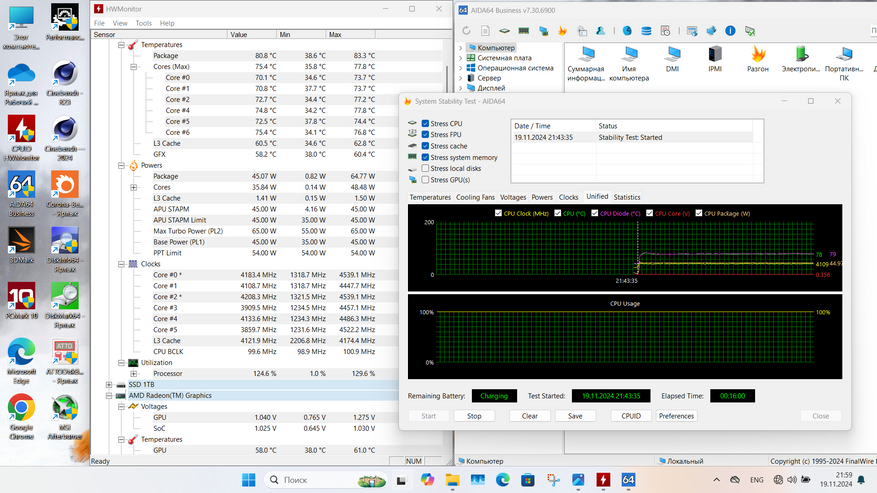Toggle CPU Package (W) graph checkbox
The height and width of the screenshot is (493, 877).
[699, 213]
